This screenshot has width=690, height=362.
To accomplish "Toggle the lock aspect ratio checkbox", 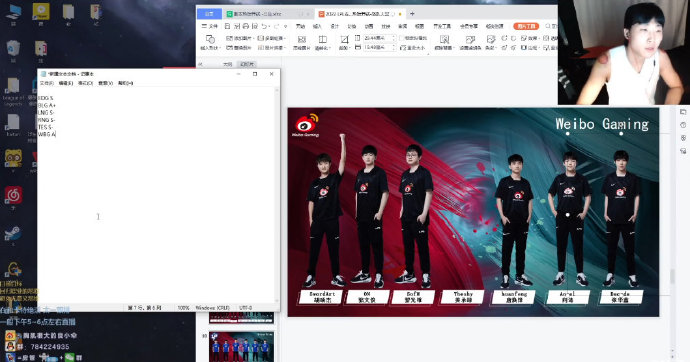I will 402,38.
